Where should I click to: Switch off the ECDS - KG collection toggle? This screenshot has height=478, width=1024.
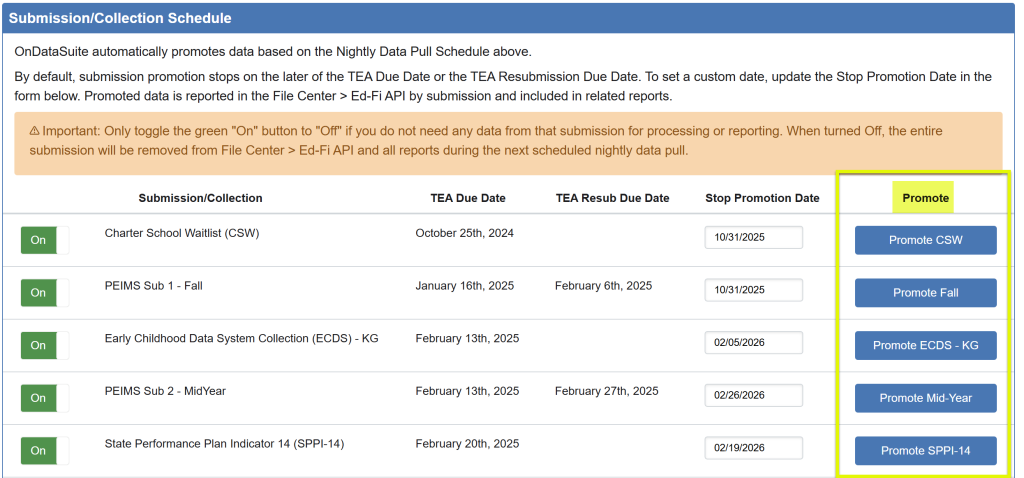pos(45,345)
